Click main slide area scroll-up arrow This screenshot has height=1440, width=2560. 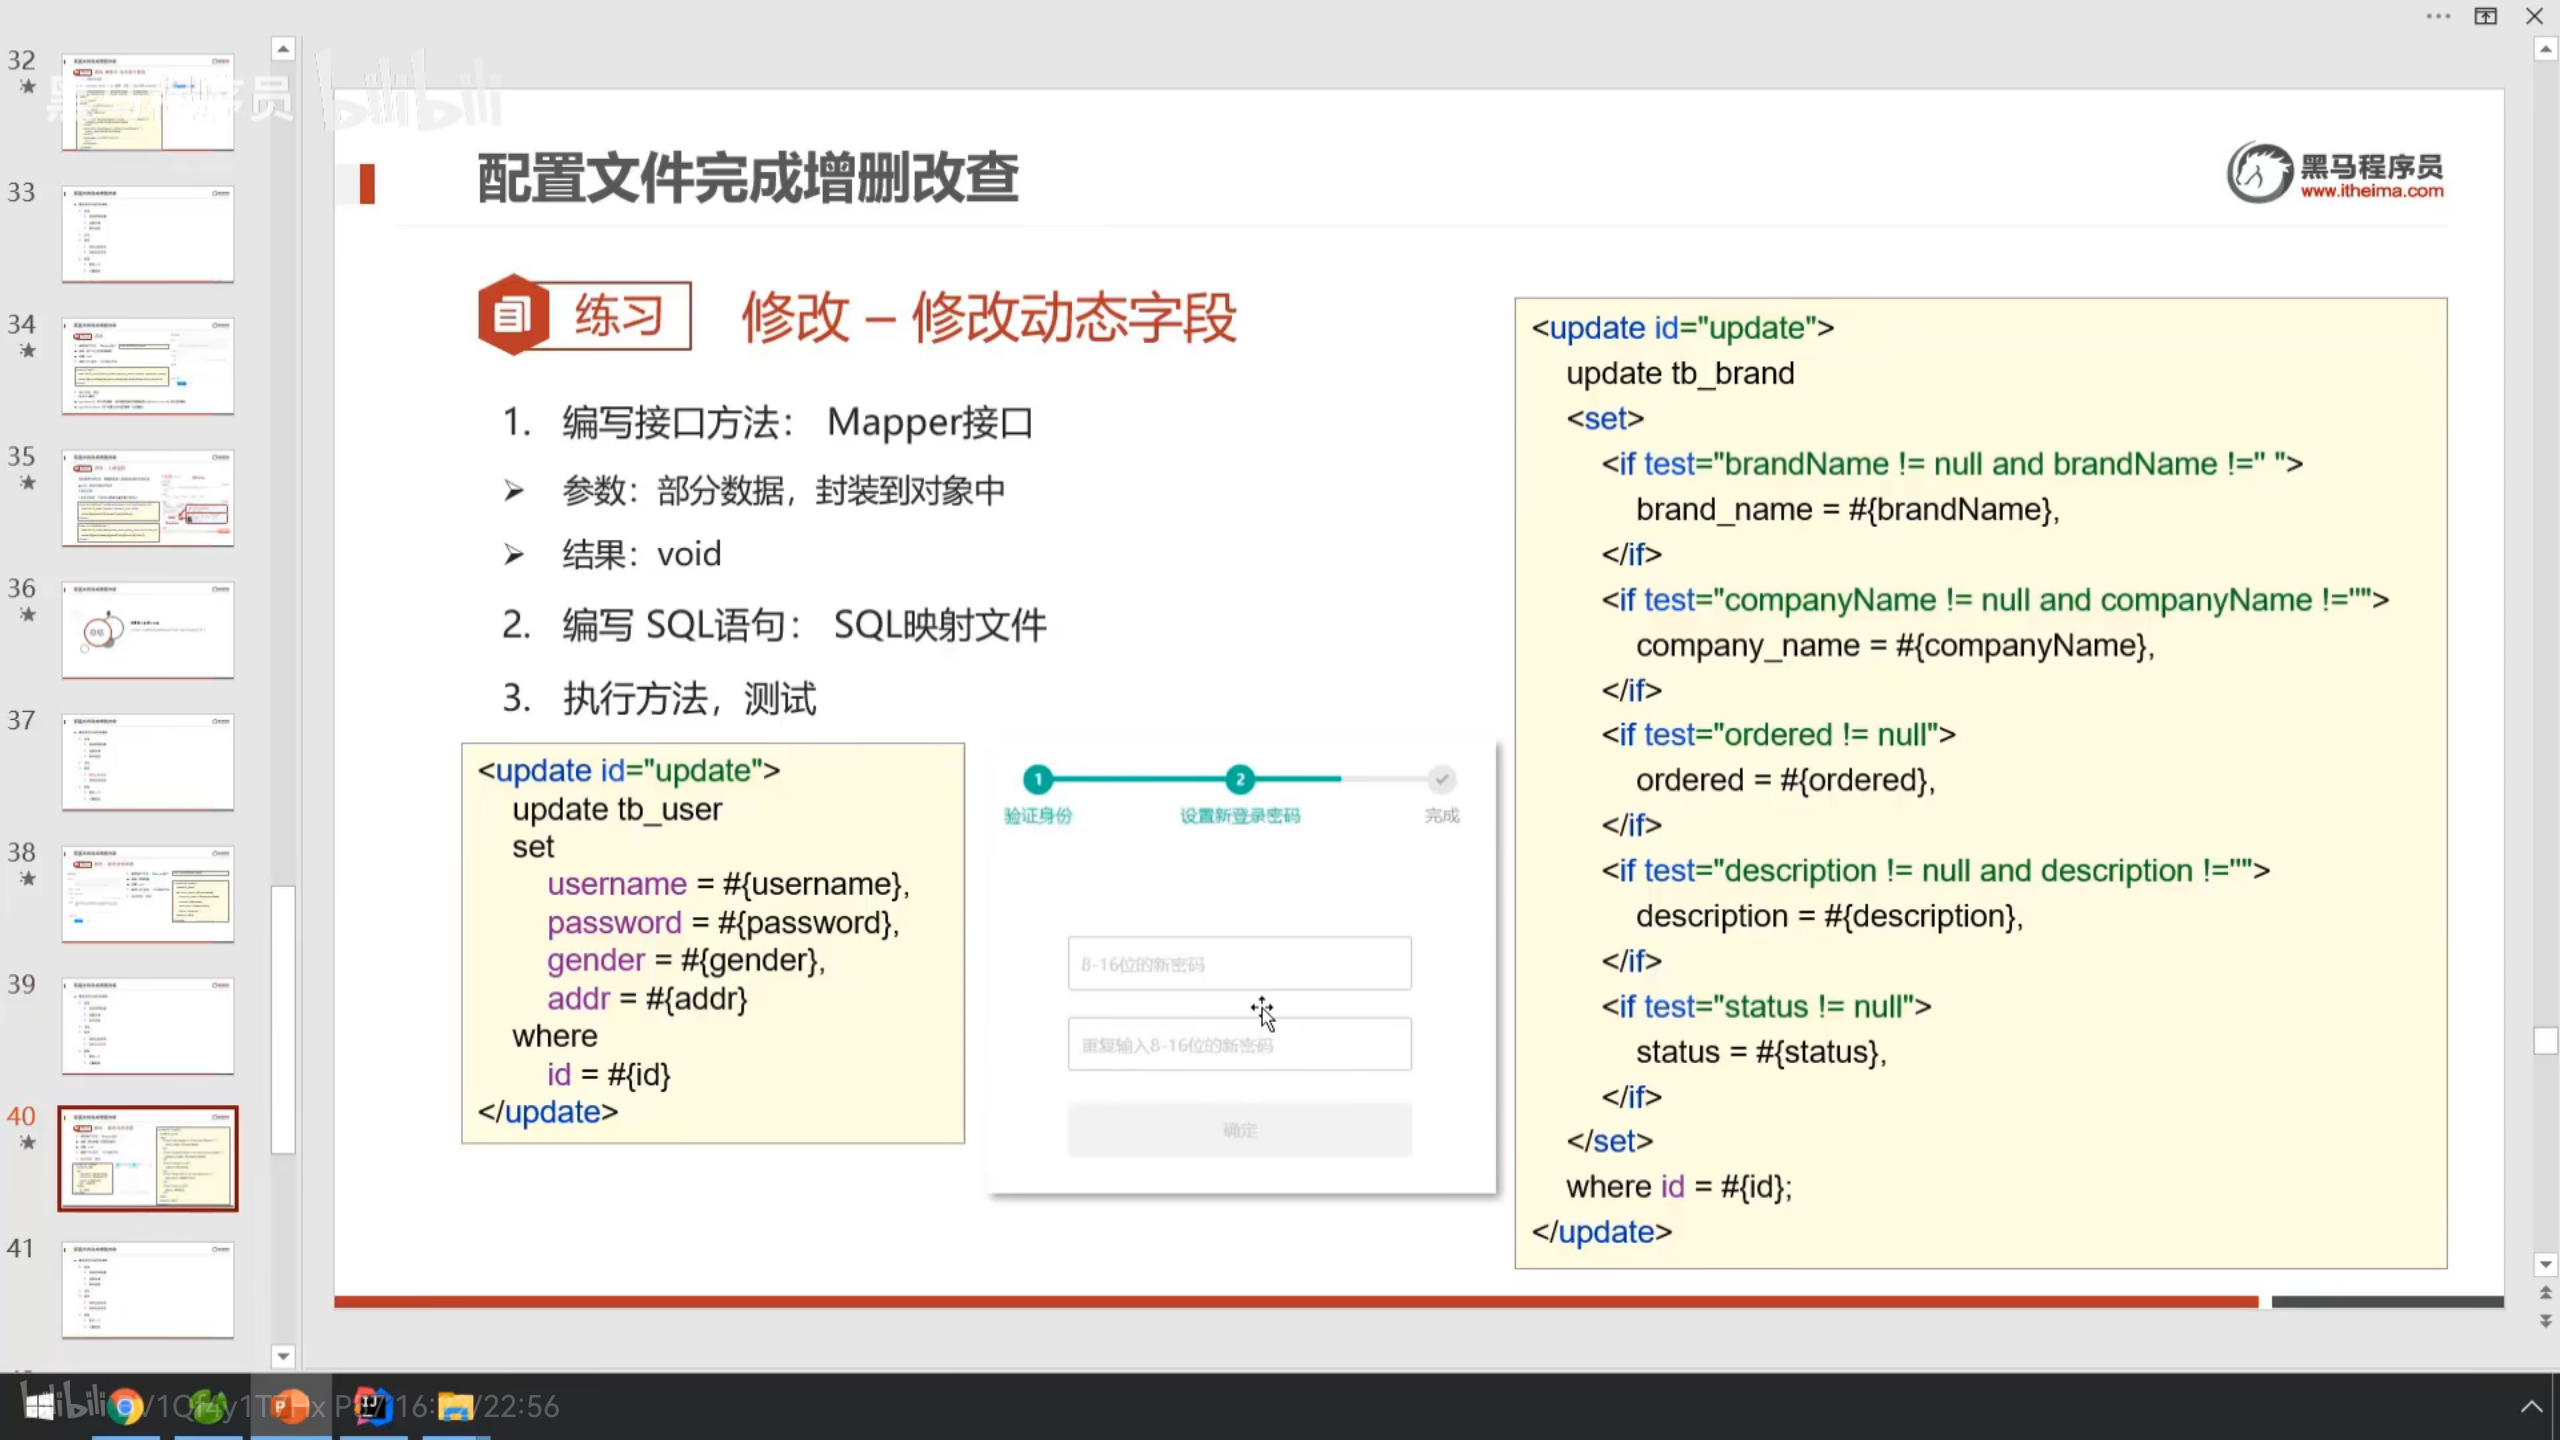click(x=2545, y=49)
